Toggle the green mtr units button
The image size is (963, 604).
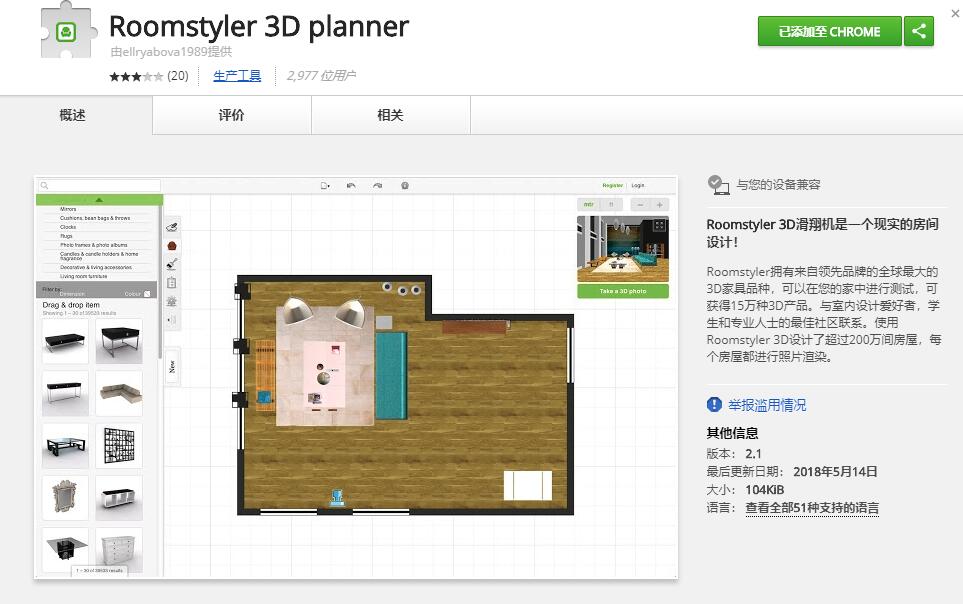point(588,205)
